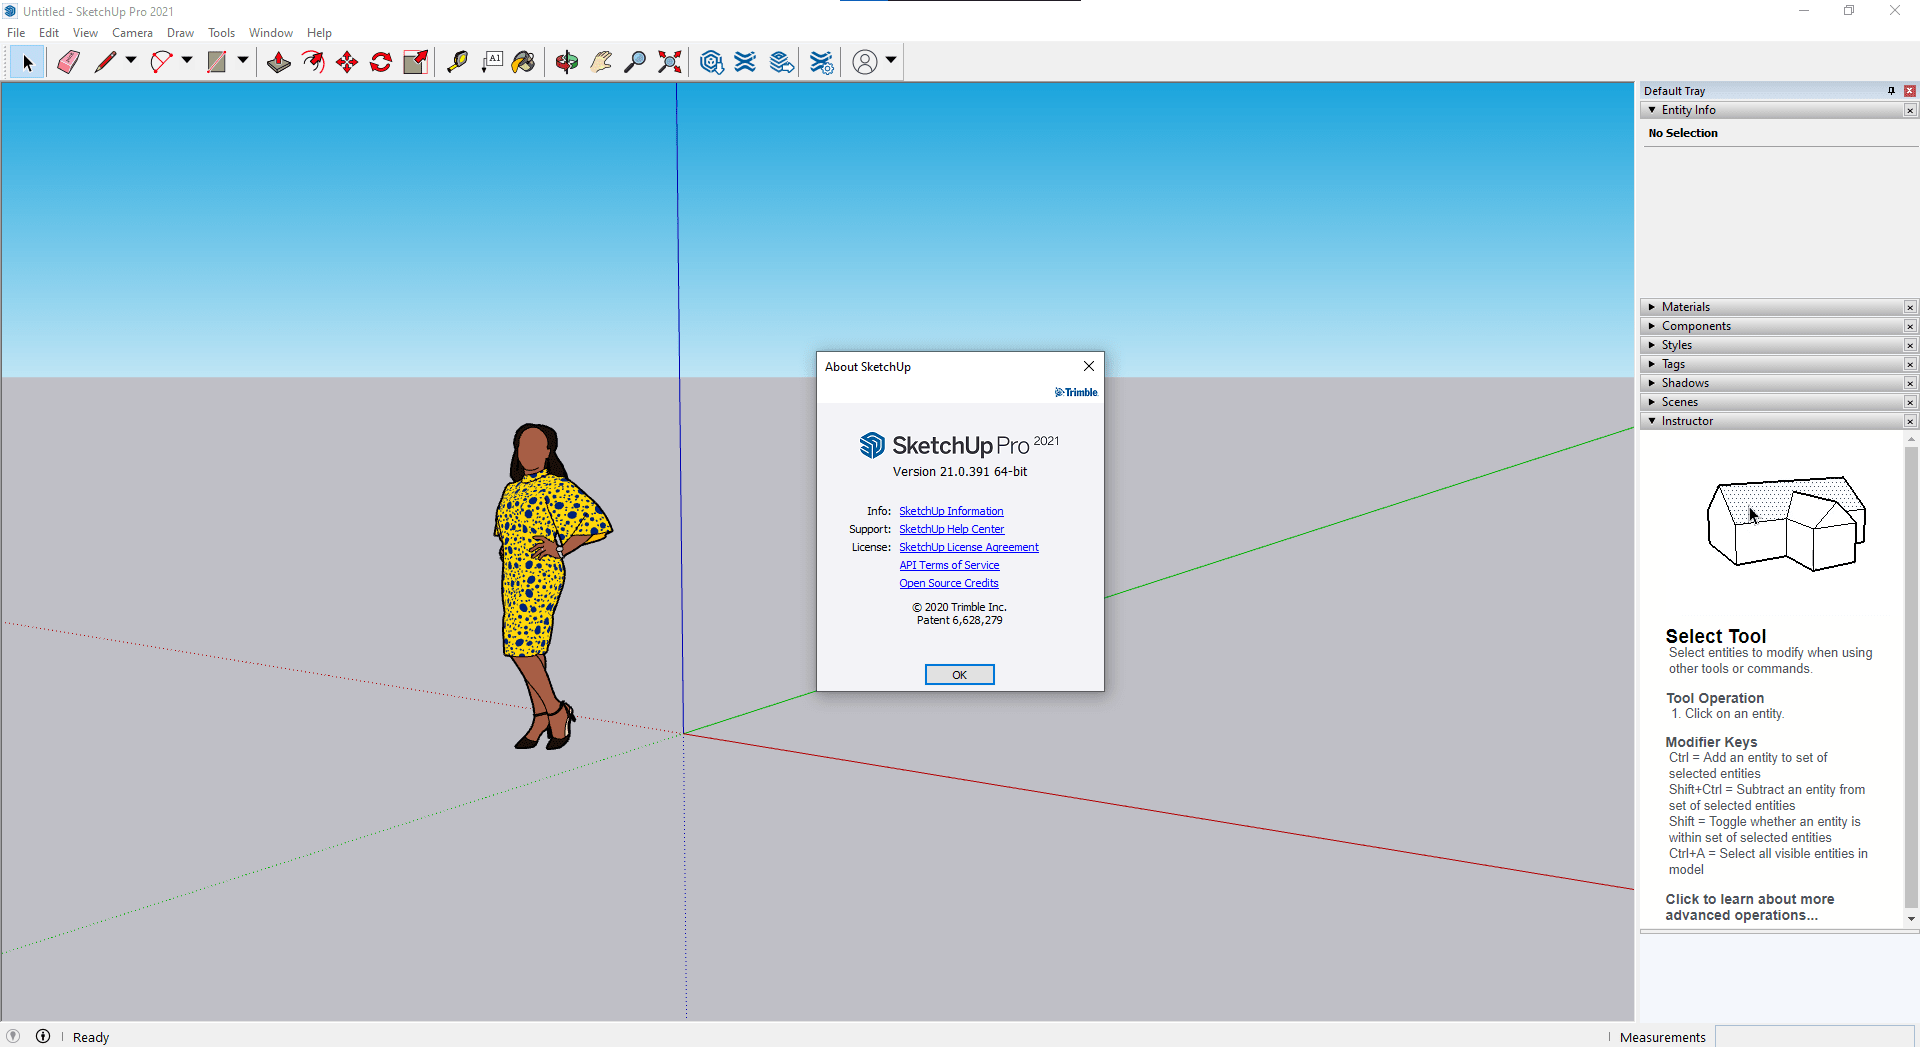Click the Instructor house illustration
Screen dimensions: 1920x1047
click(x=1786, y=524)
